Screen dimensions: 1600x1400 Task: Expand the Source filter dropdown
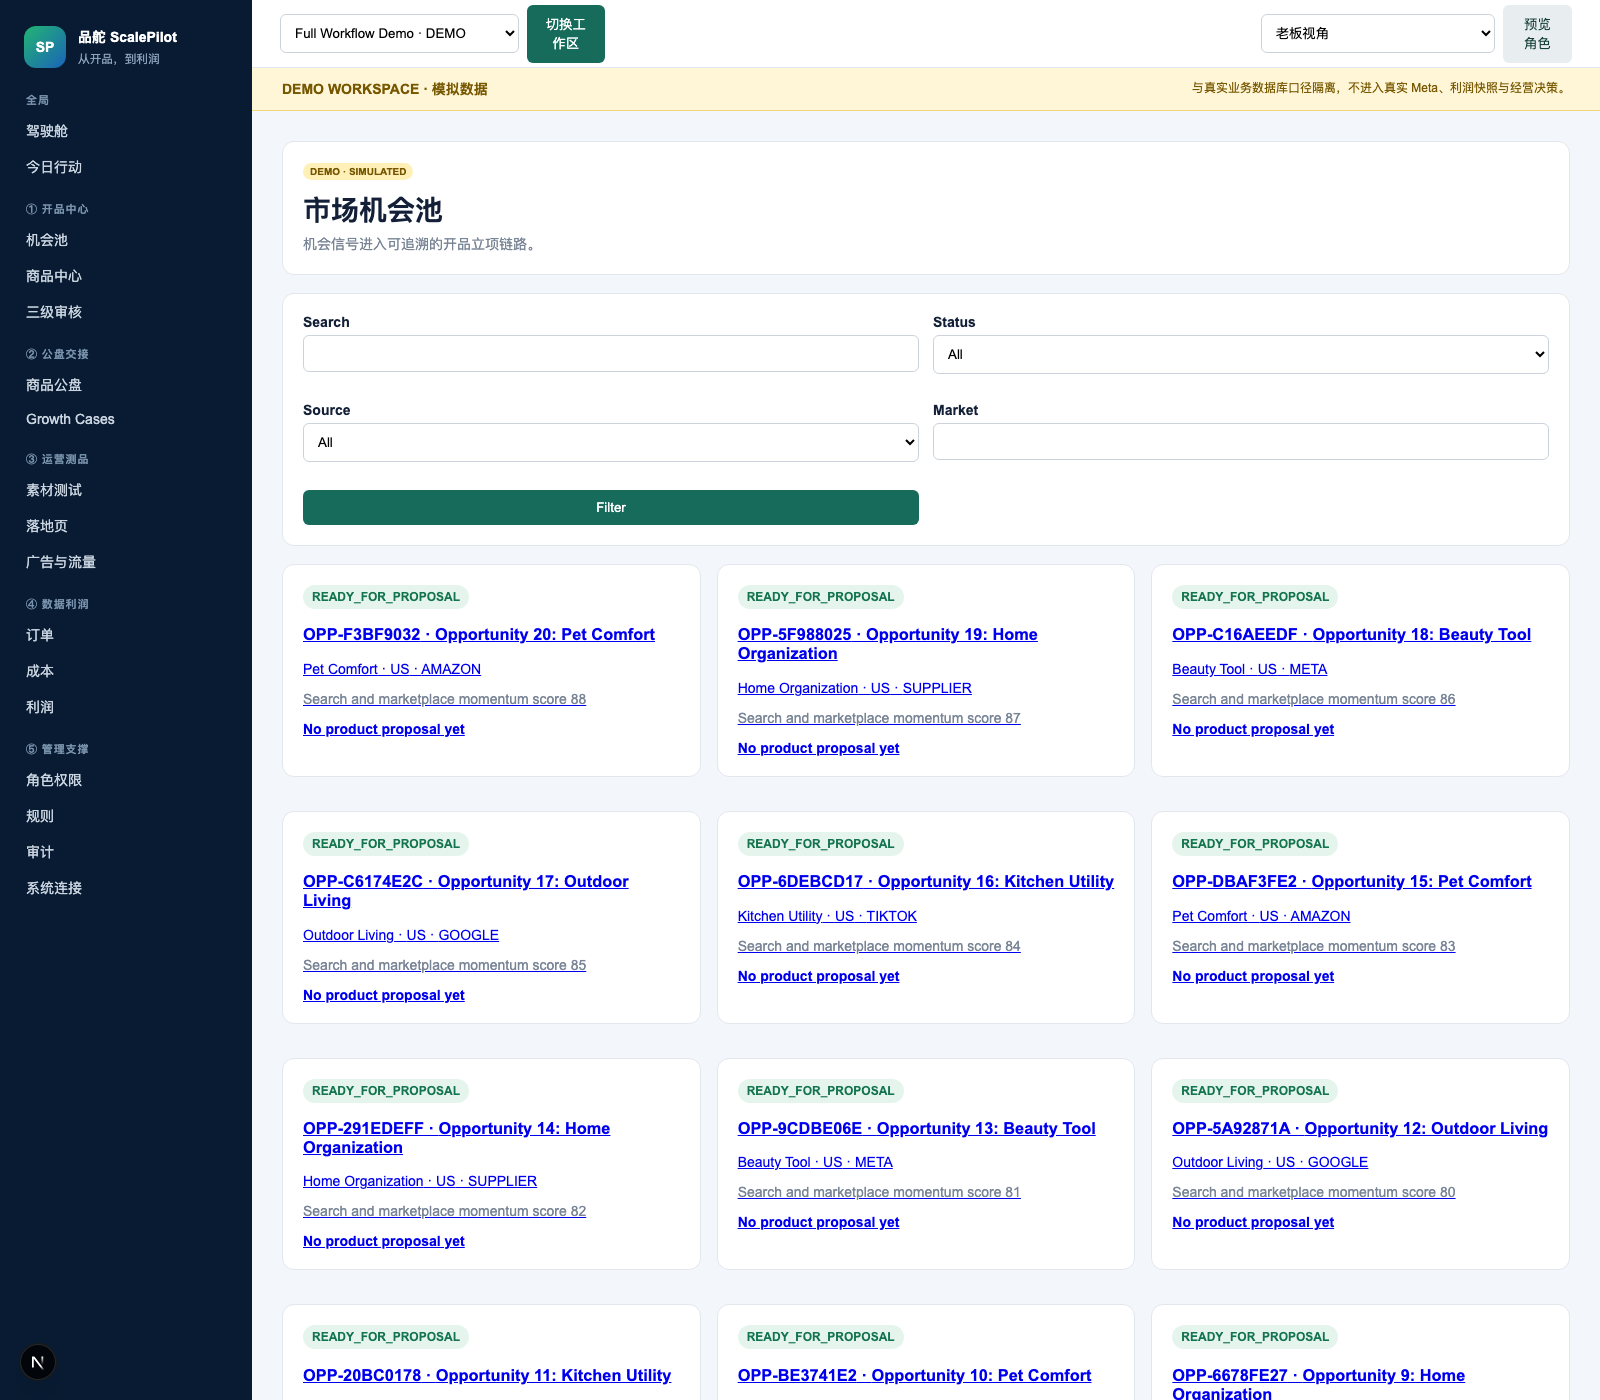pos(610,442)
